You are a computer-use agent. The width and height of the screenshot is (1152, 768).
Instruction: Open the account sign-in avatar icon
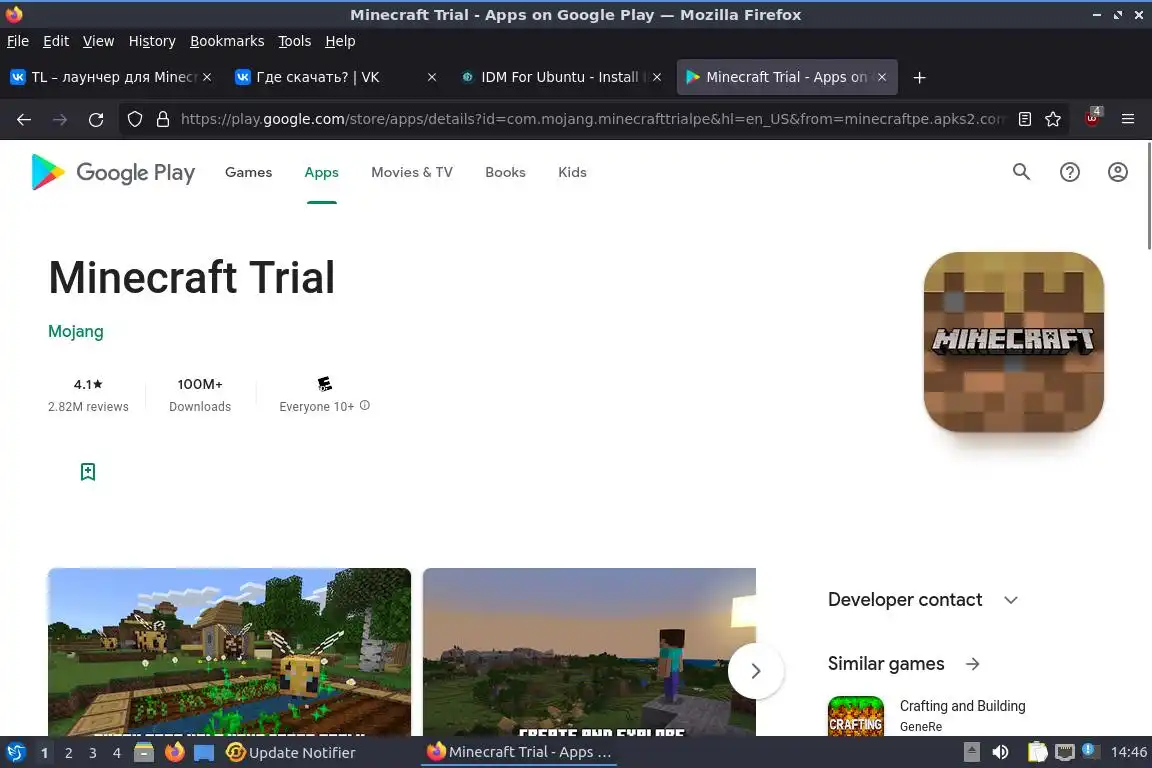(1117, 172)
